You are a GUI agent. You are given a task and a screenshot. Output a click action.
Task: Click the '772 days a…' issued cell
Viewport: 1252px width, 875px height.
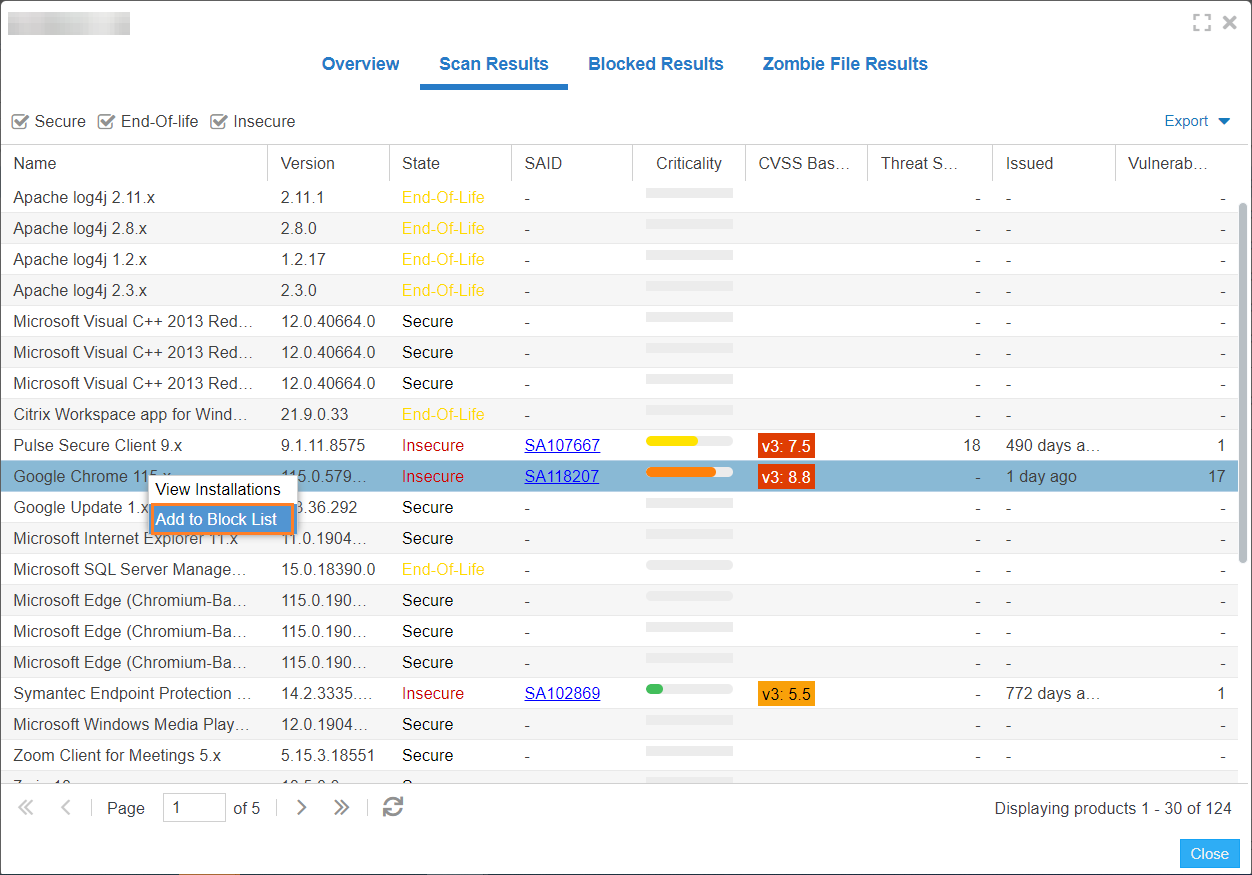click(x=1053, y=694)
